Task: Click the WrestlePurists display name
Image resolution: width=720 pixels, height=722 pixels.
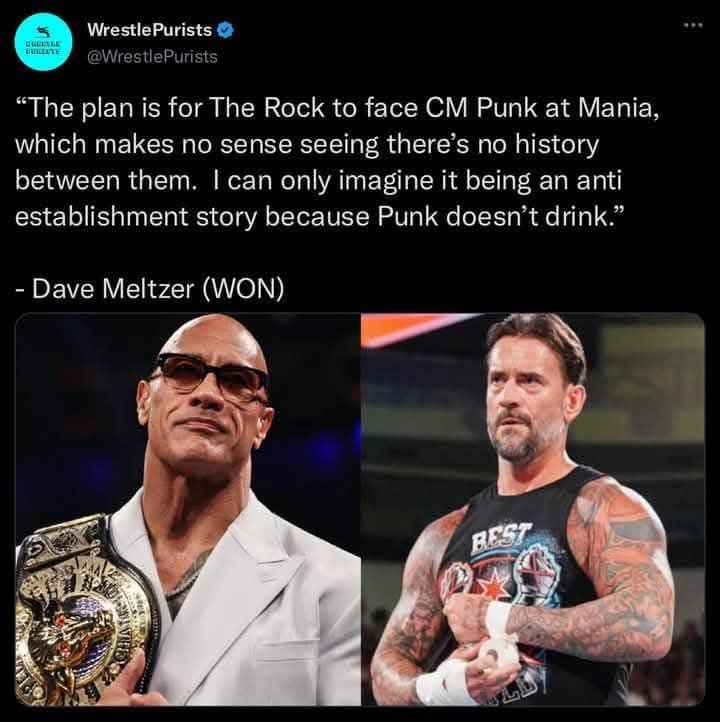Action: coord(150,30)
